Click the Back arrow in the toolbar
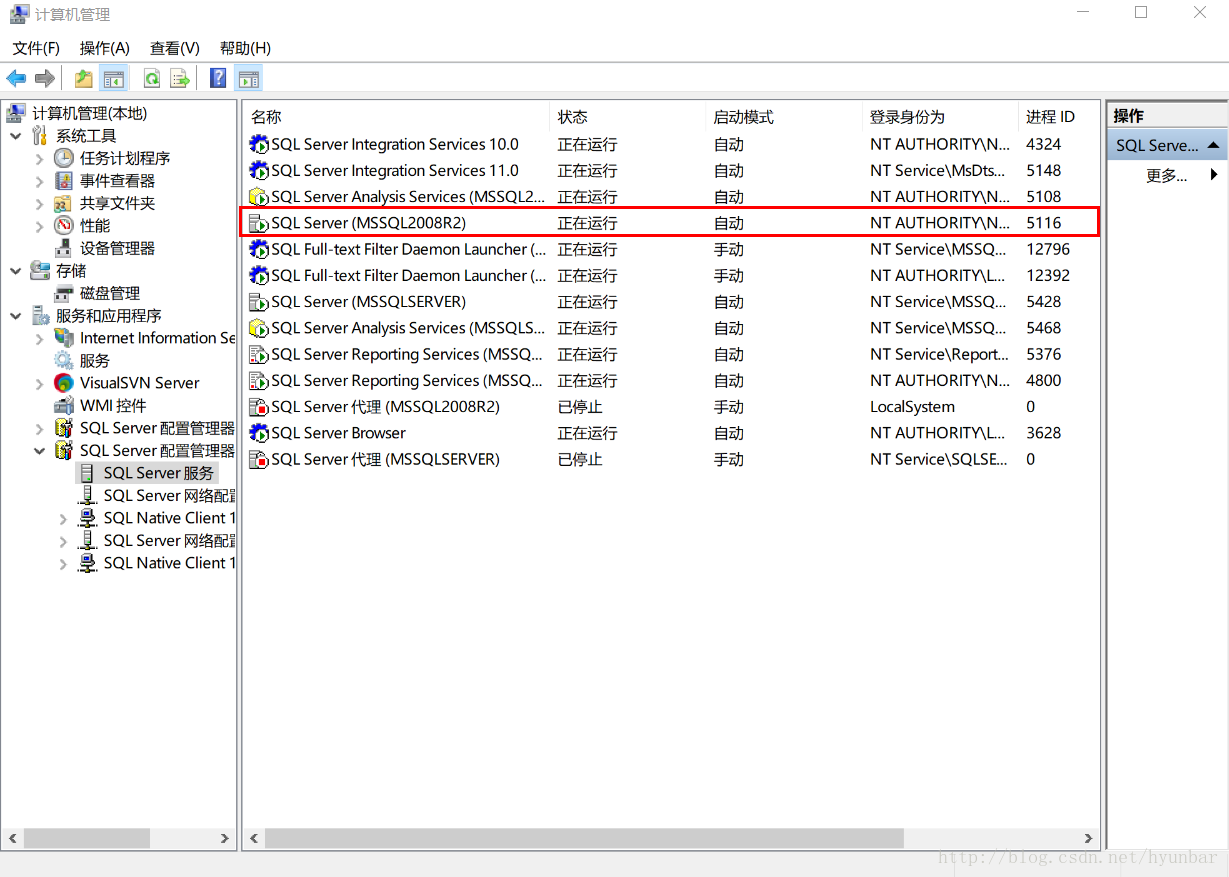The width and height of the screenshot is (1229, 877). [x=16, y=79]
